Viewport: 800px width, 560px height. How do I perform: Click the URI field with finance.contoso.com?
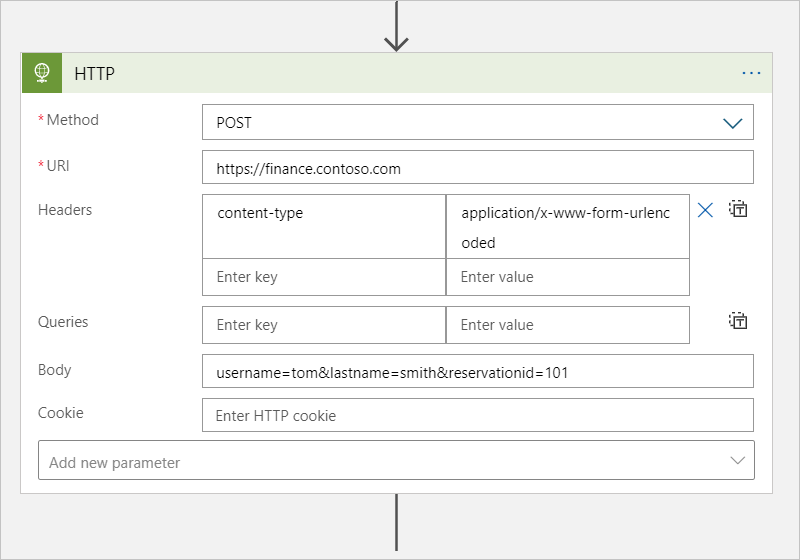click(478, 167)
